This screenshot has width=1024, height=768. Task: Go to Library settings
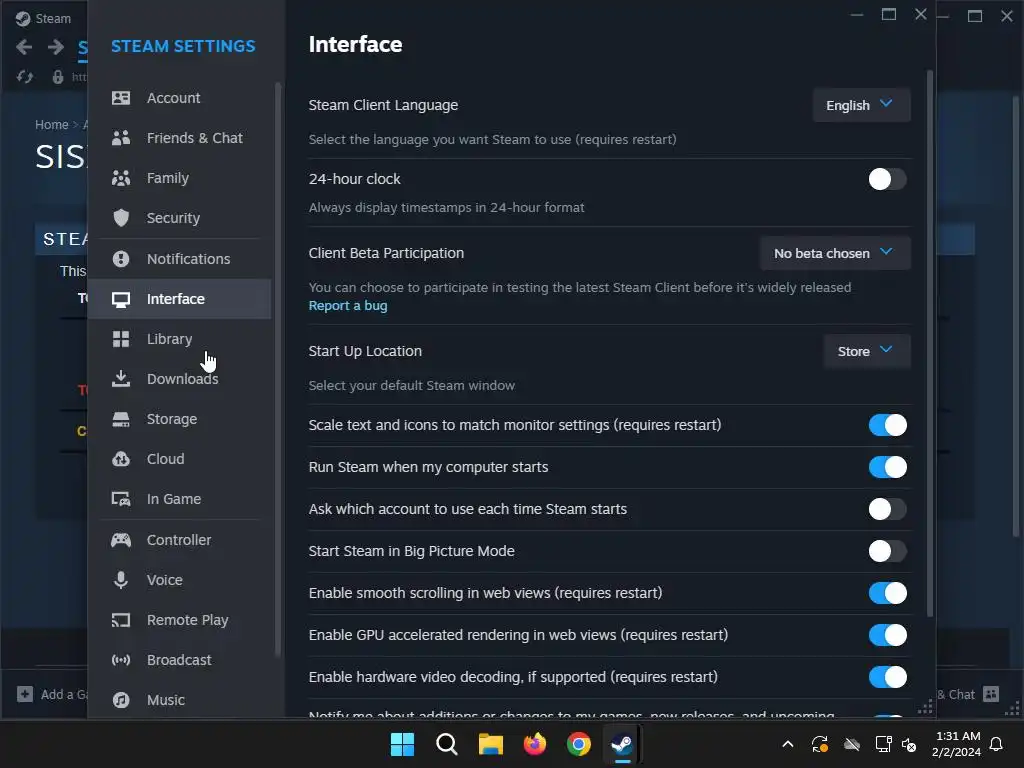click(180, 339)
